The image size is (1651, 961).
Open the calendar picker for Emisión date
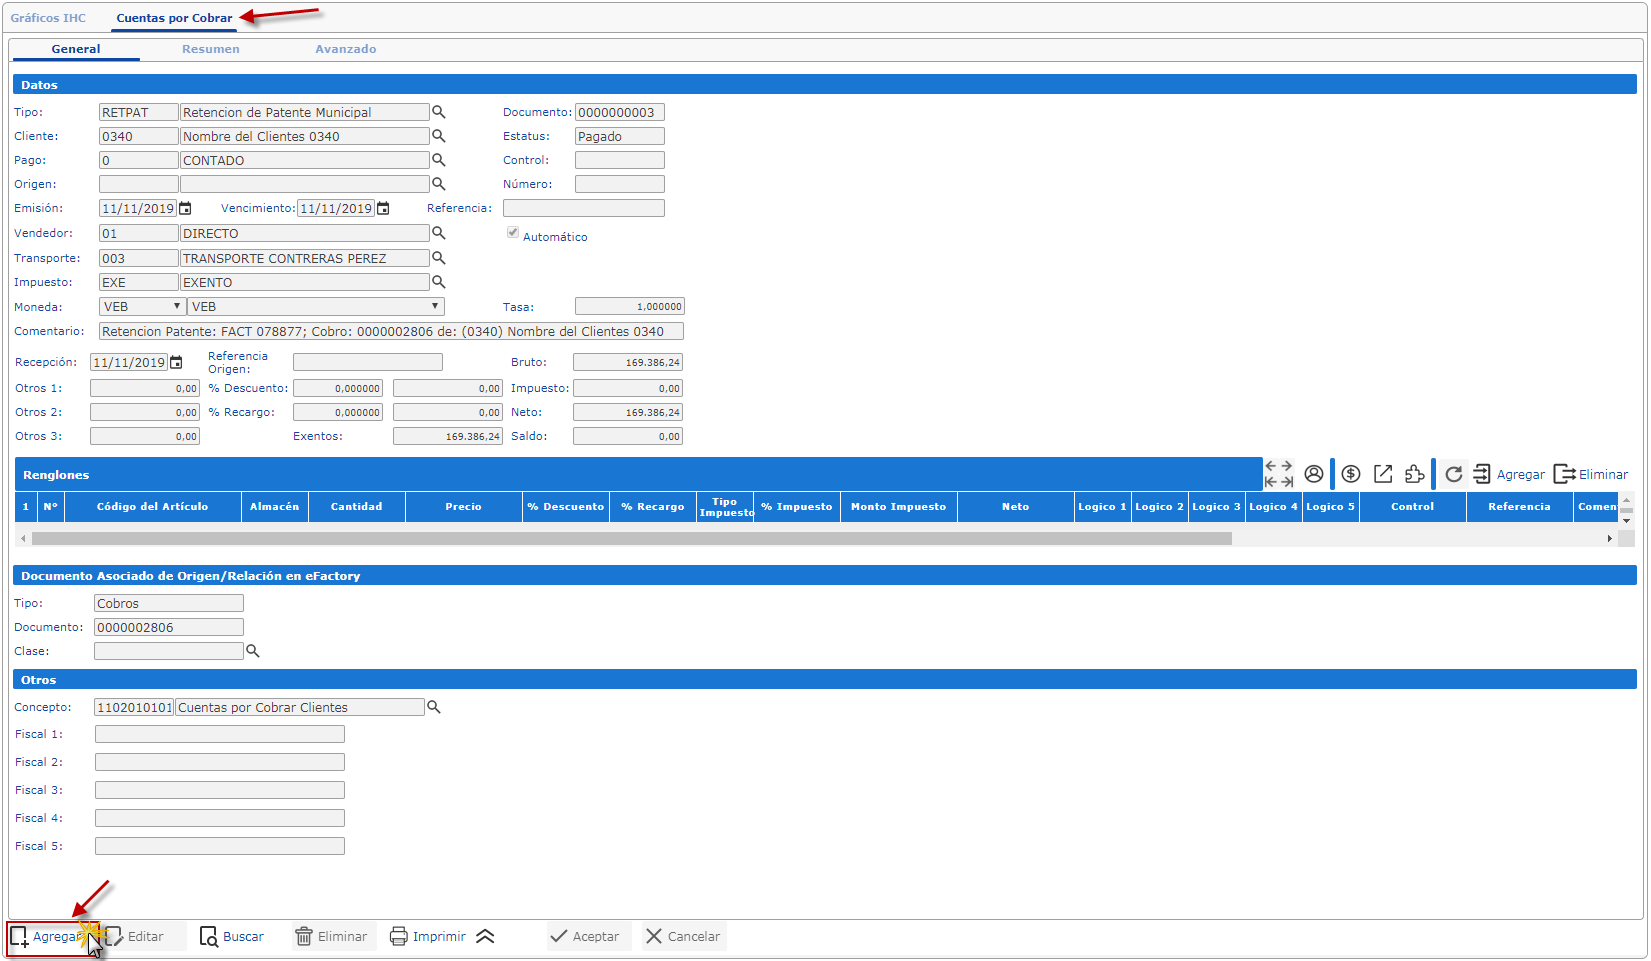(x=185, y=209)
